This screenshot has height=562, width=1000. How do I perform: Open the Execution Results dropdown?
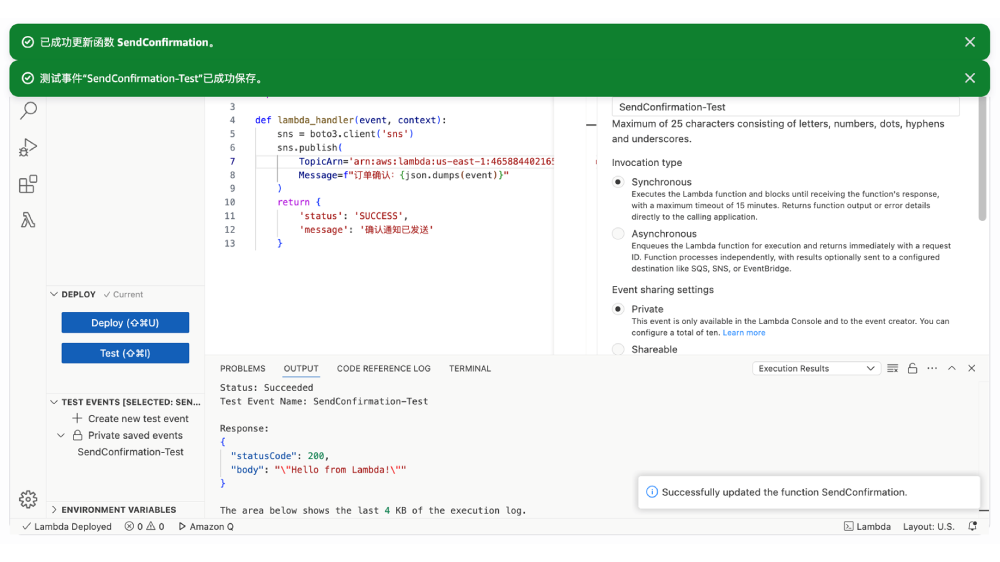pyautogui.click(x=815, y=369)
